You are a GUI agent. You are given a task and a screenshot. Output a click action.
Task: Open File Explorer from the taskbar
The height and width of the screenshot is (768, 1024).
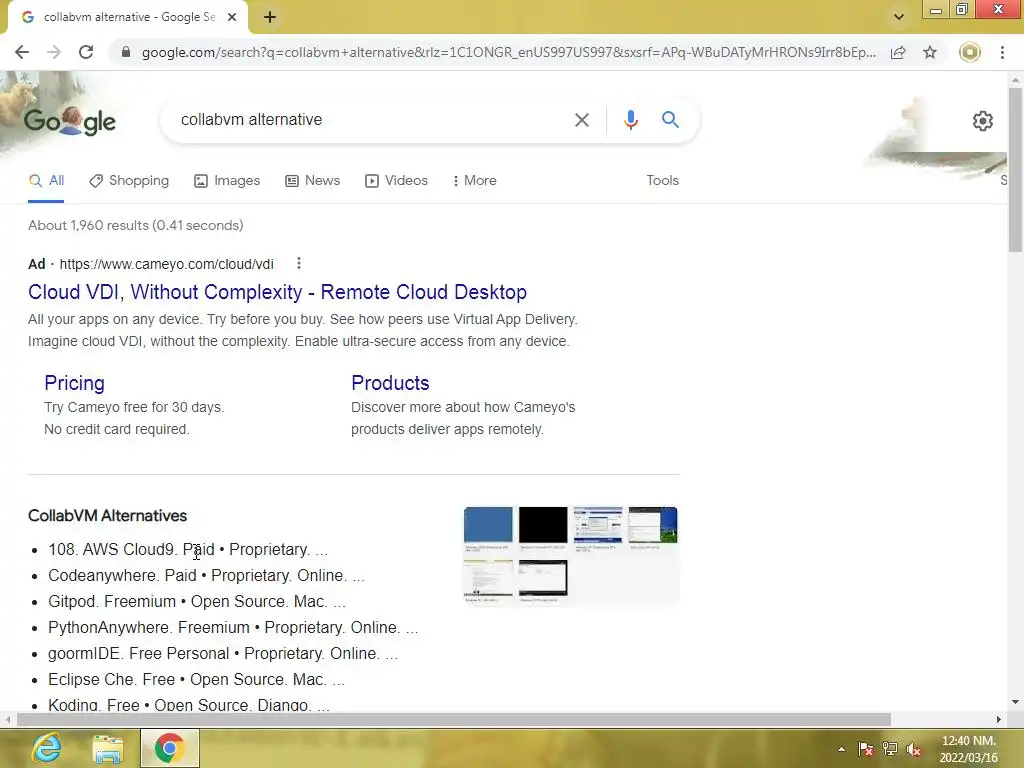[x=108, y=748]
